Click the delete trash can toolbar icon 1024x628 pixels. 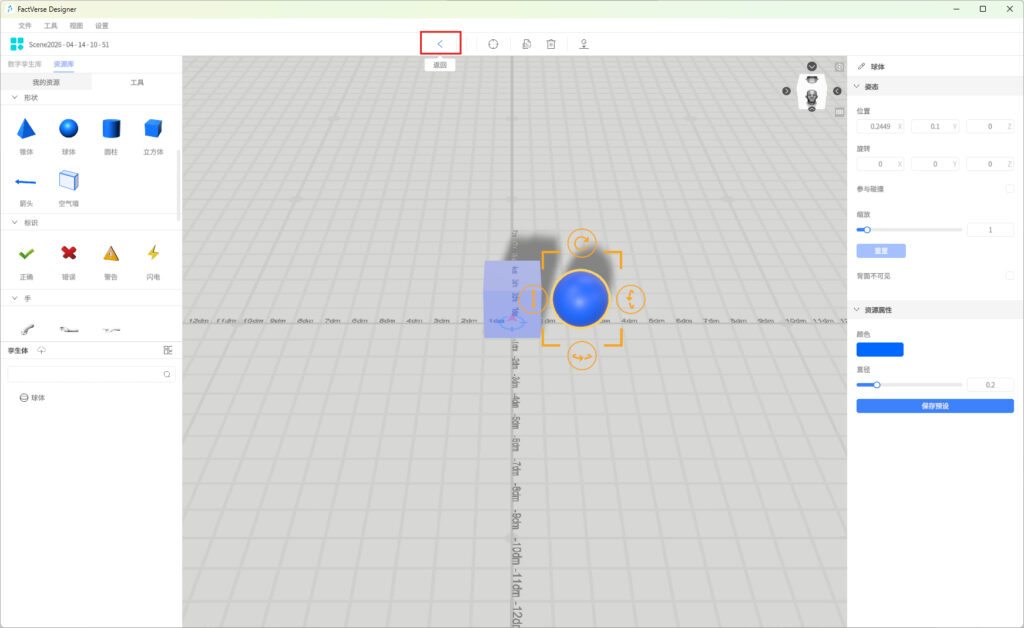pyautogui.click(x=551, y=44)
